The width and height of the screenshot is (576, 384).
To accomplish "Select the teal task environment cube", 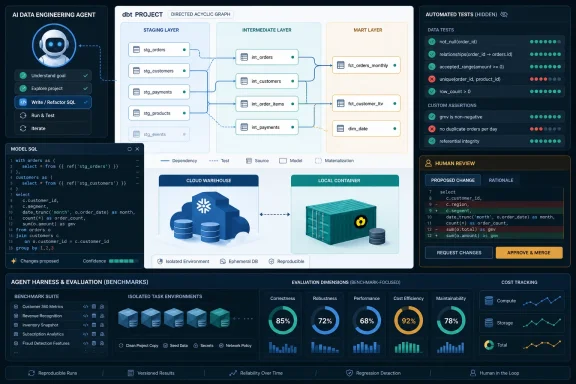I will pos(220,318).
